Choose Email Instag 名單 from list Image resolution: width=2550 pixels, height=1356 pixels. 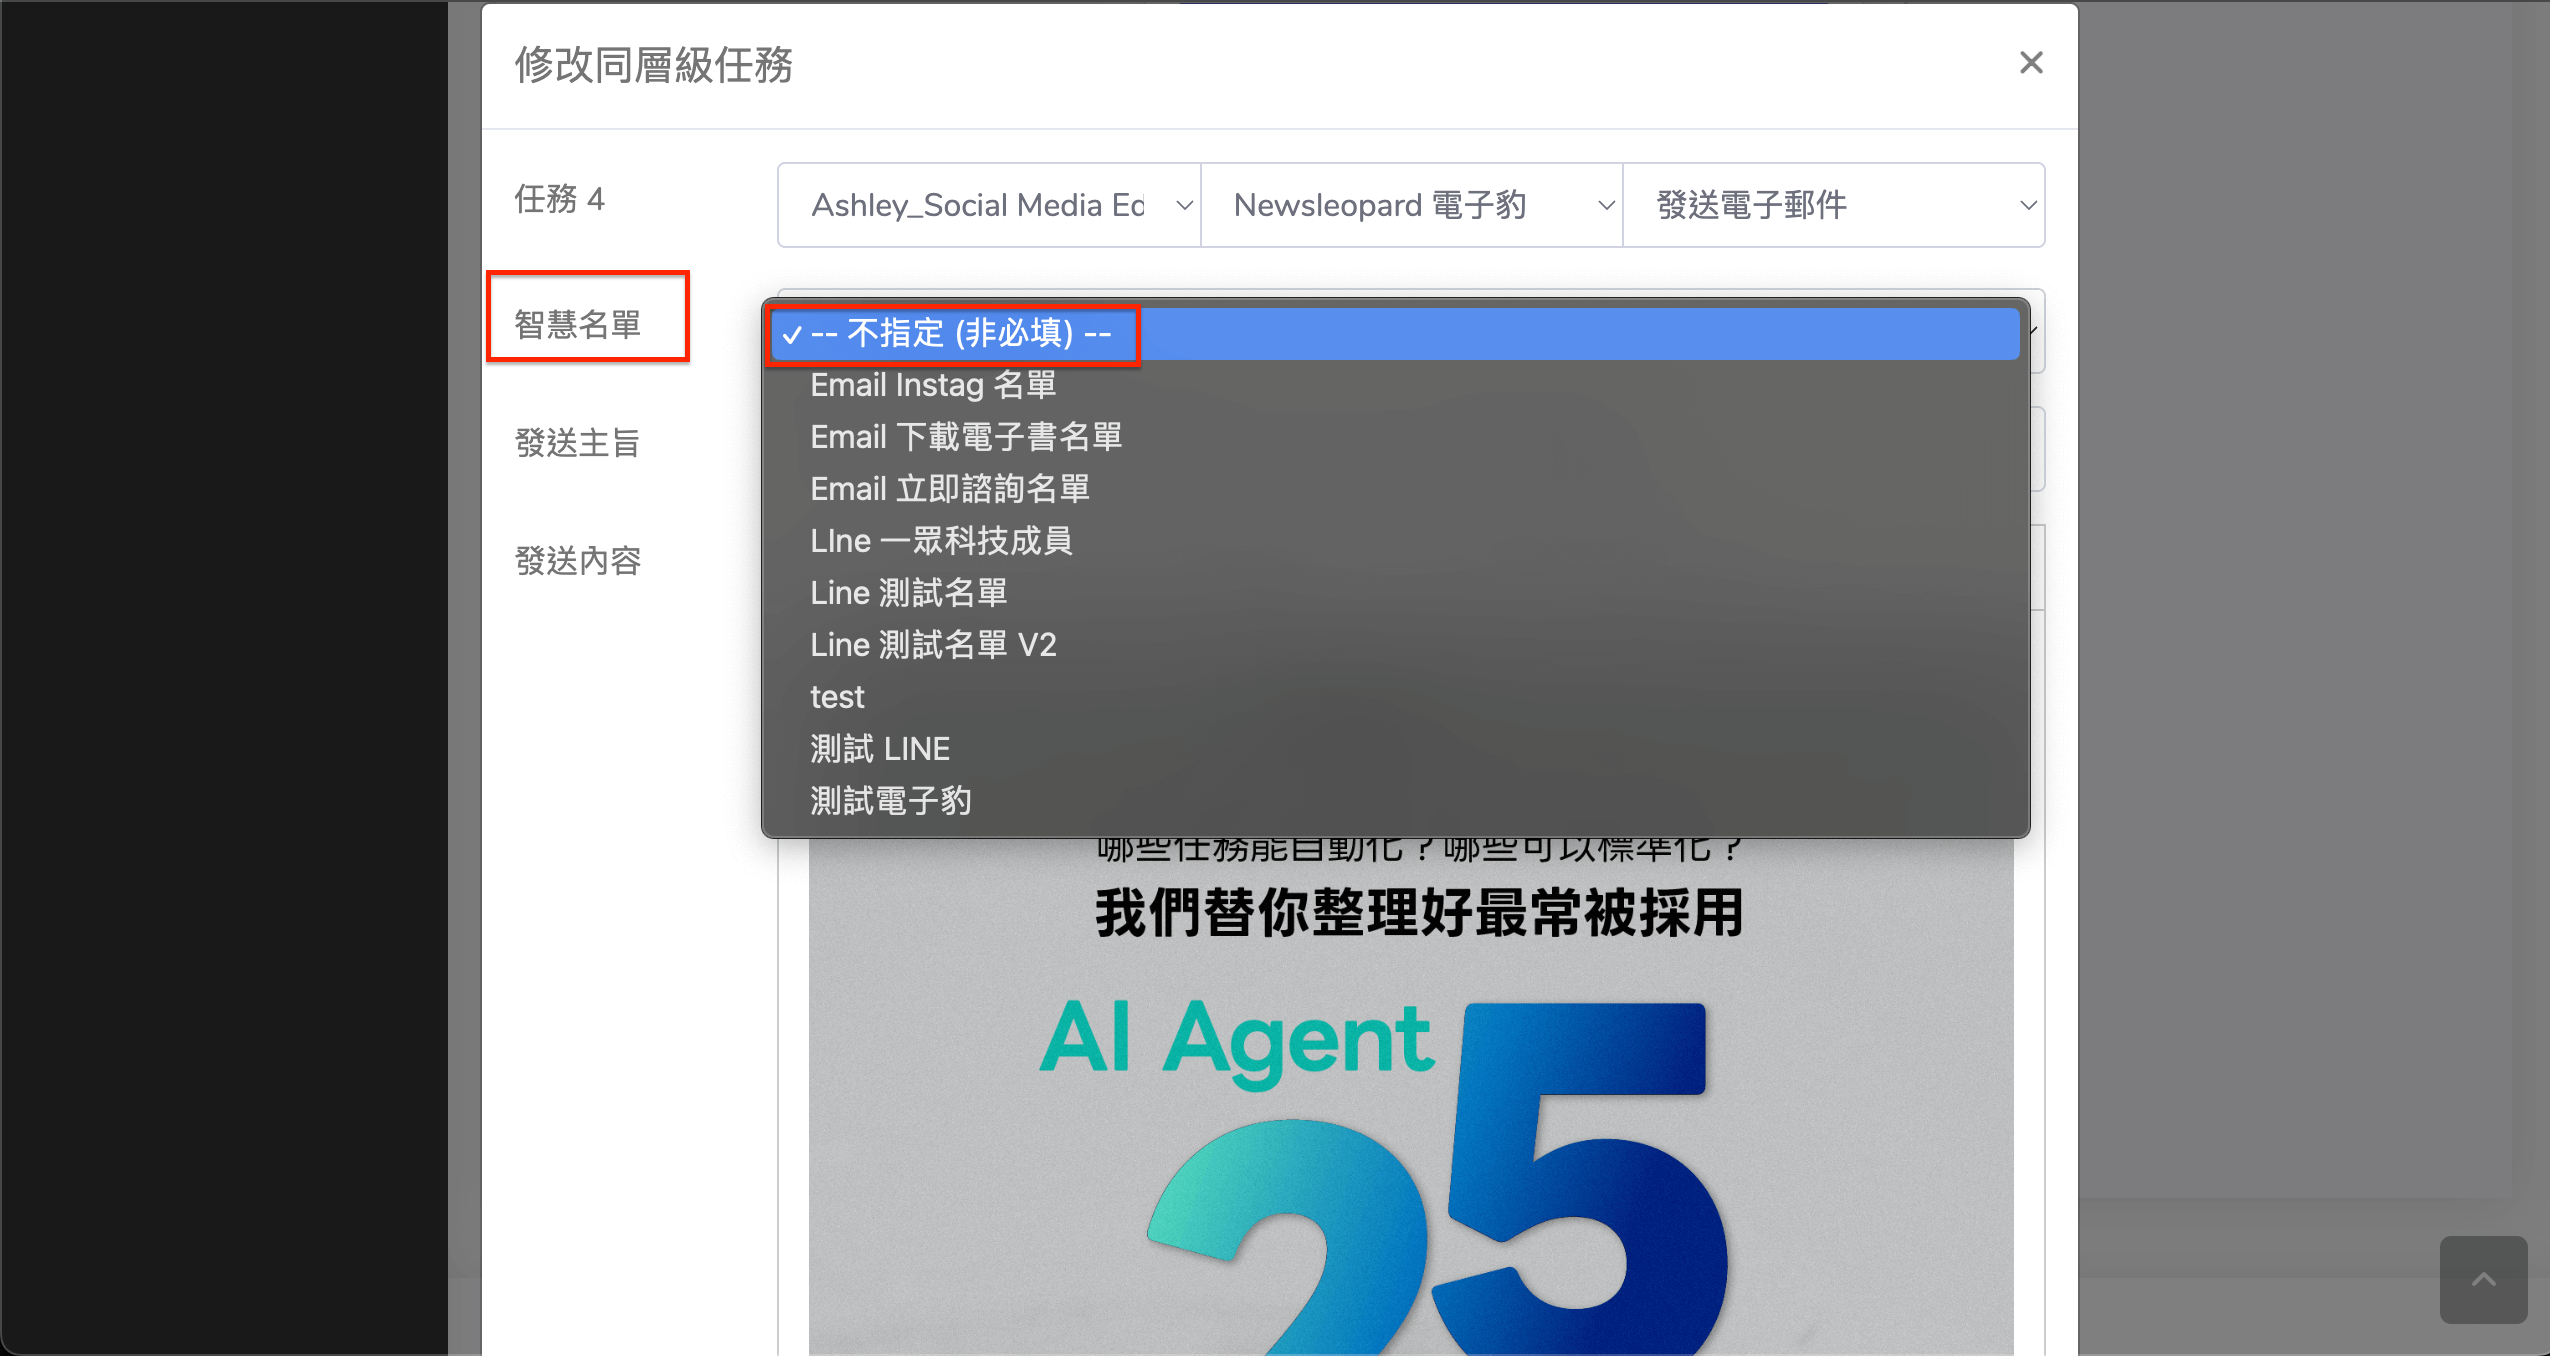tap(932, 385)
